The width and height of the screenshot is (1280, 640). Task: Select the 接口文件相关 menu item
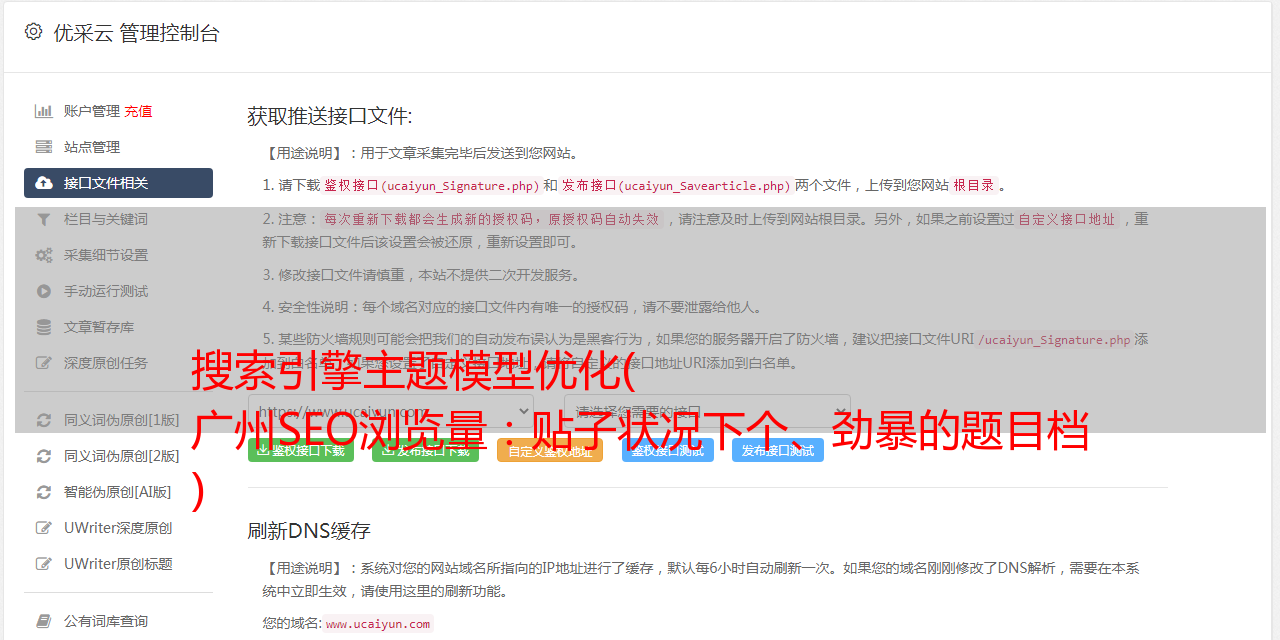[x=118, y=183]
